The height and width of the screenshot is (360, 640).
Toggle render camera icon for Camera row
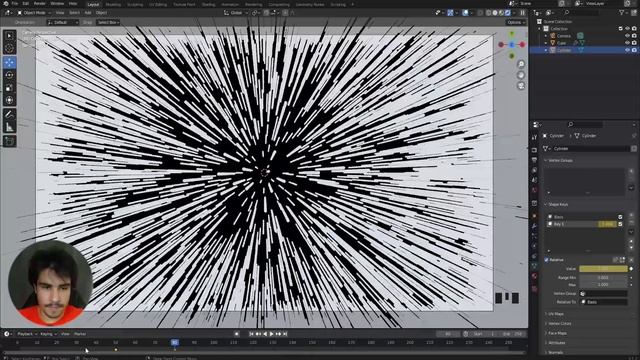click(634, 36)
